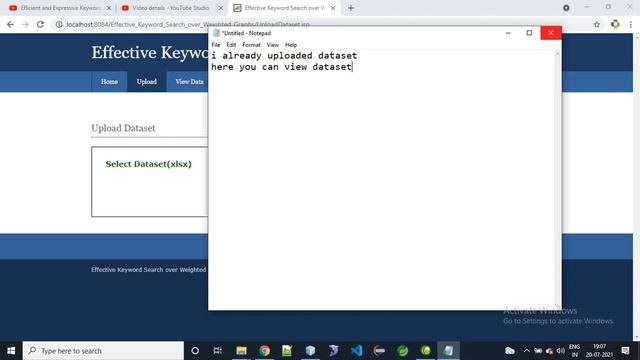The image size is (640, 360).
Task: Open Google Chrome from the taskbar
Action: 264,351
